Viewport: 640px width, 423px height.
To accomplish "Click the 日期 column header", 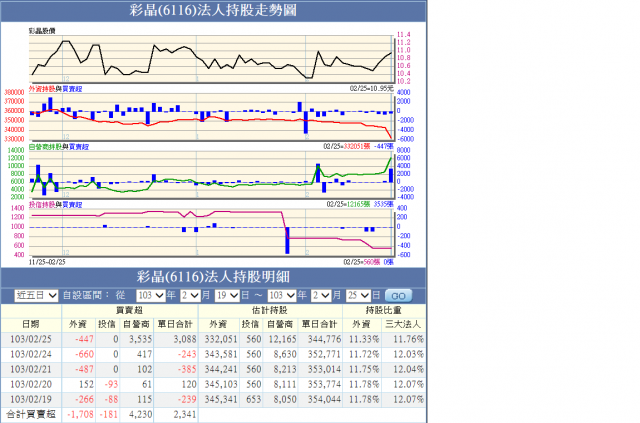I will click(x=31, y=324).
